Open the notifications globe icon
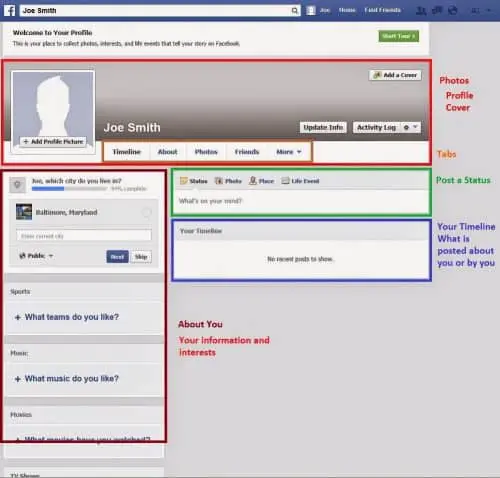 (x=453, y=11)
